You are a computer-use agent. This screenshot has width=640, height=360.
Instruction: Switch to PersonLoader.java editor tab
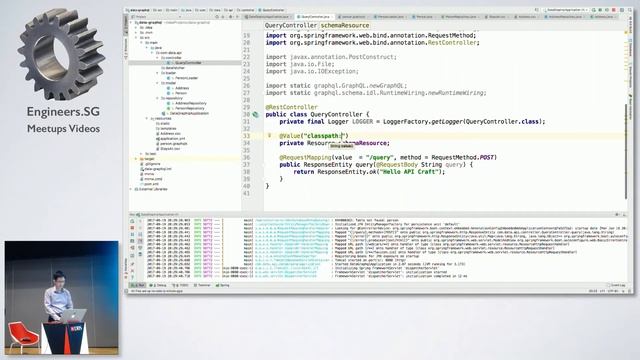pyautogui.click(x=391, y=17)
